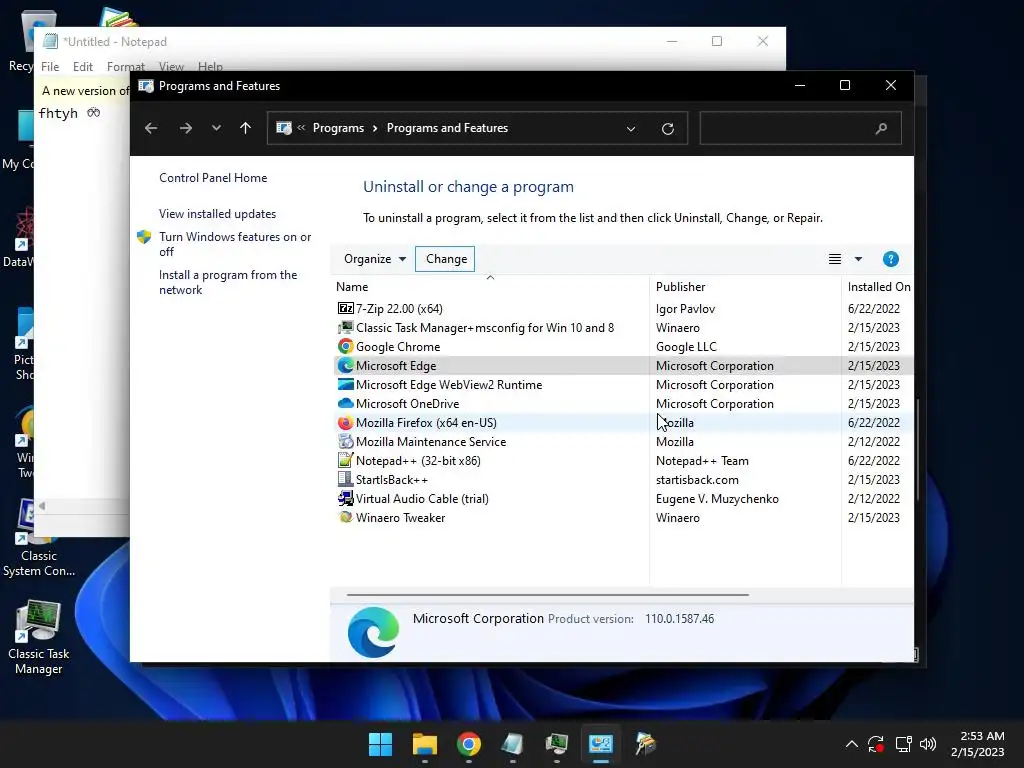Select Winaero Tweaker program name
The width and height of the screenshot is (1024, 768).
point(400,518)
